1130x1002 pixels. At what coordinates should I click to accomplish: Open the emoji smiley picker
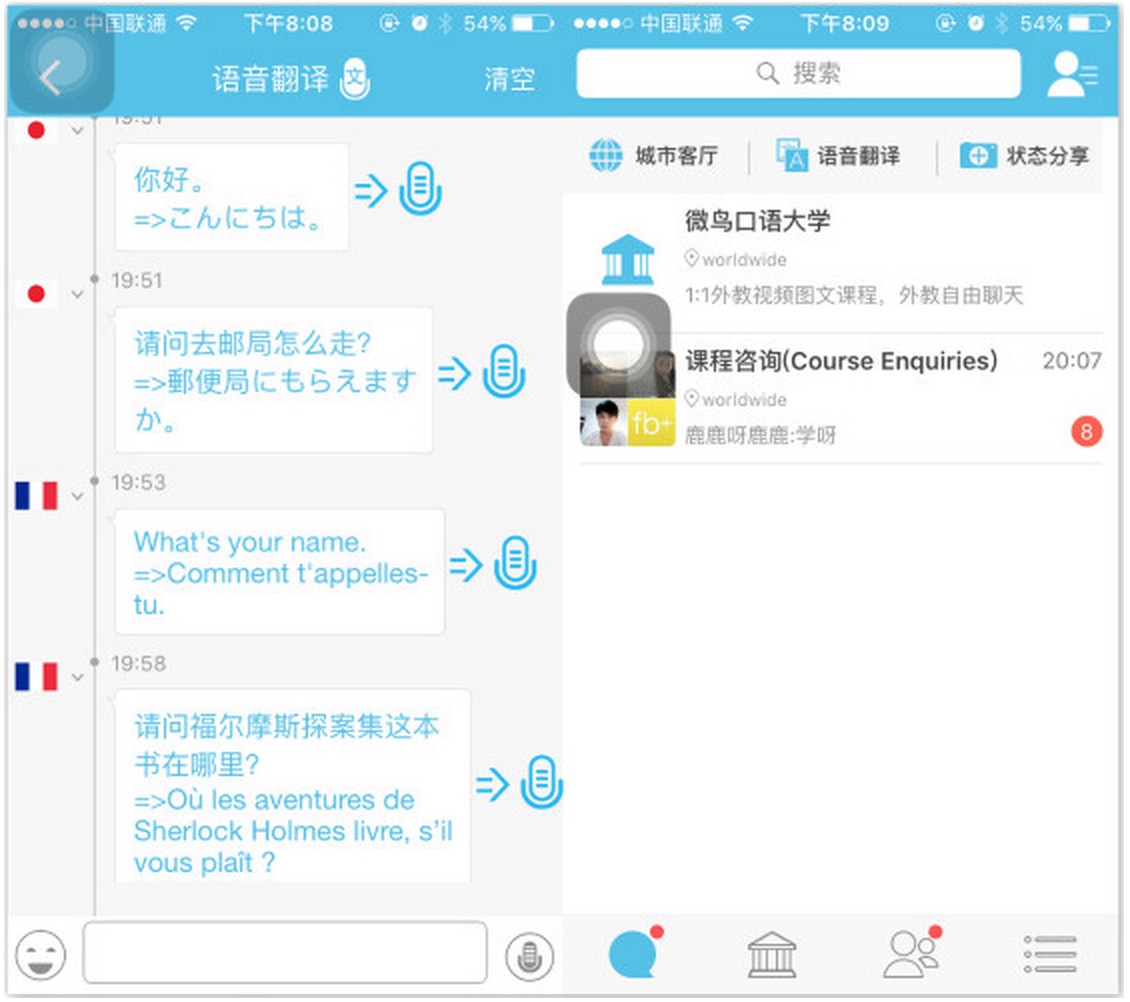41,954
